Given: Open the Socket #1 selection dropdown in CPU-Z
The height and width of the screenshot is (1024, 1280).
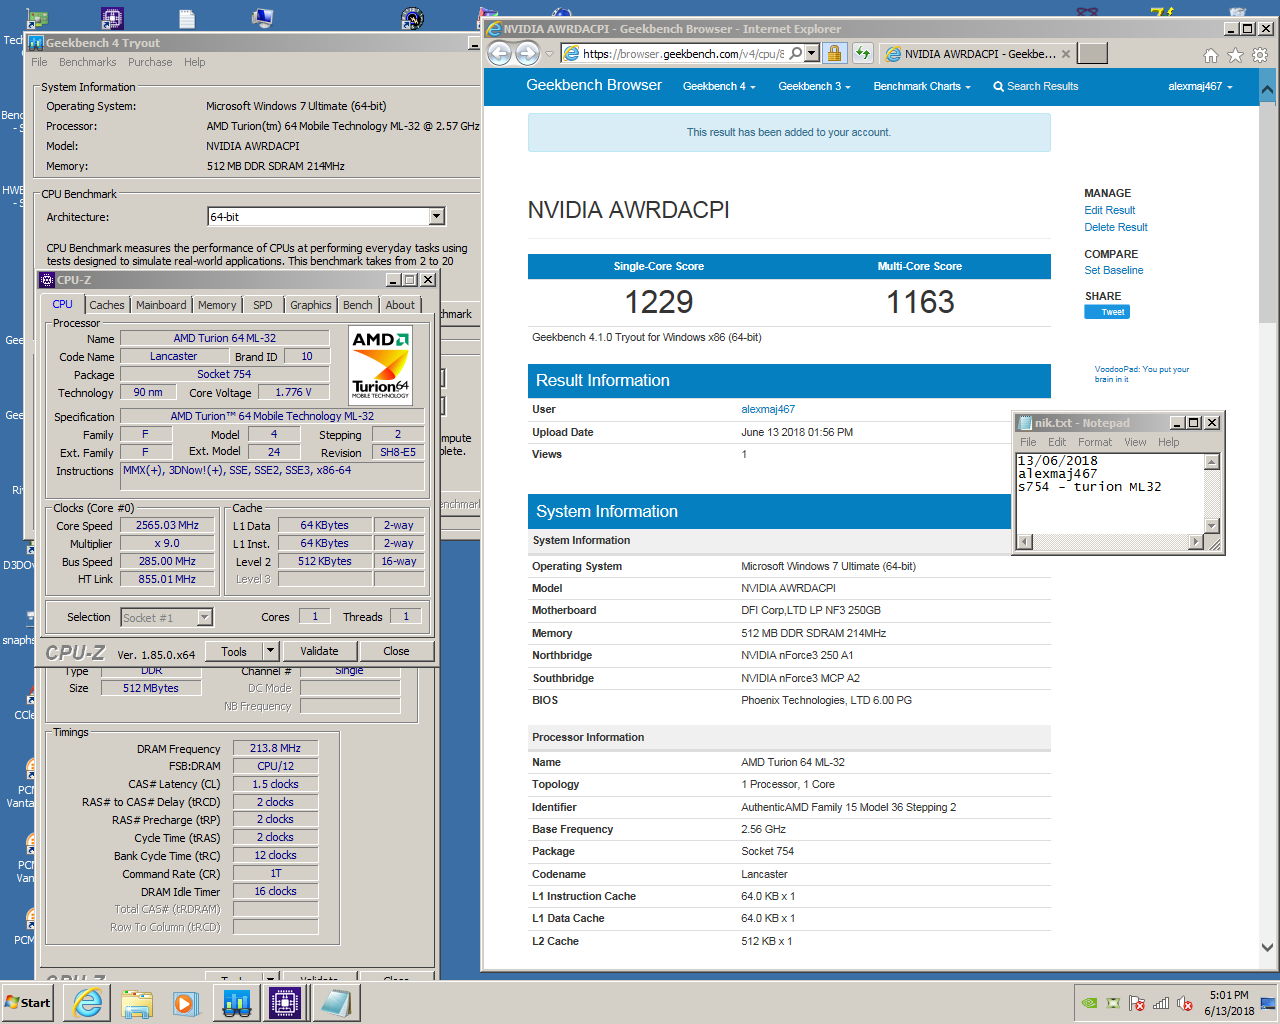Looking at the screenshot, I should click(204, 618).
